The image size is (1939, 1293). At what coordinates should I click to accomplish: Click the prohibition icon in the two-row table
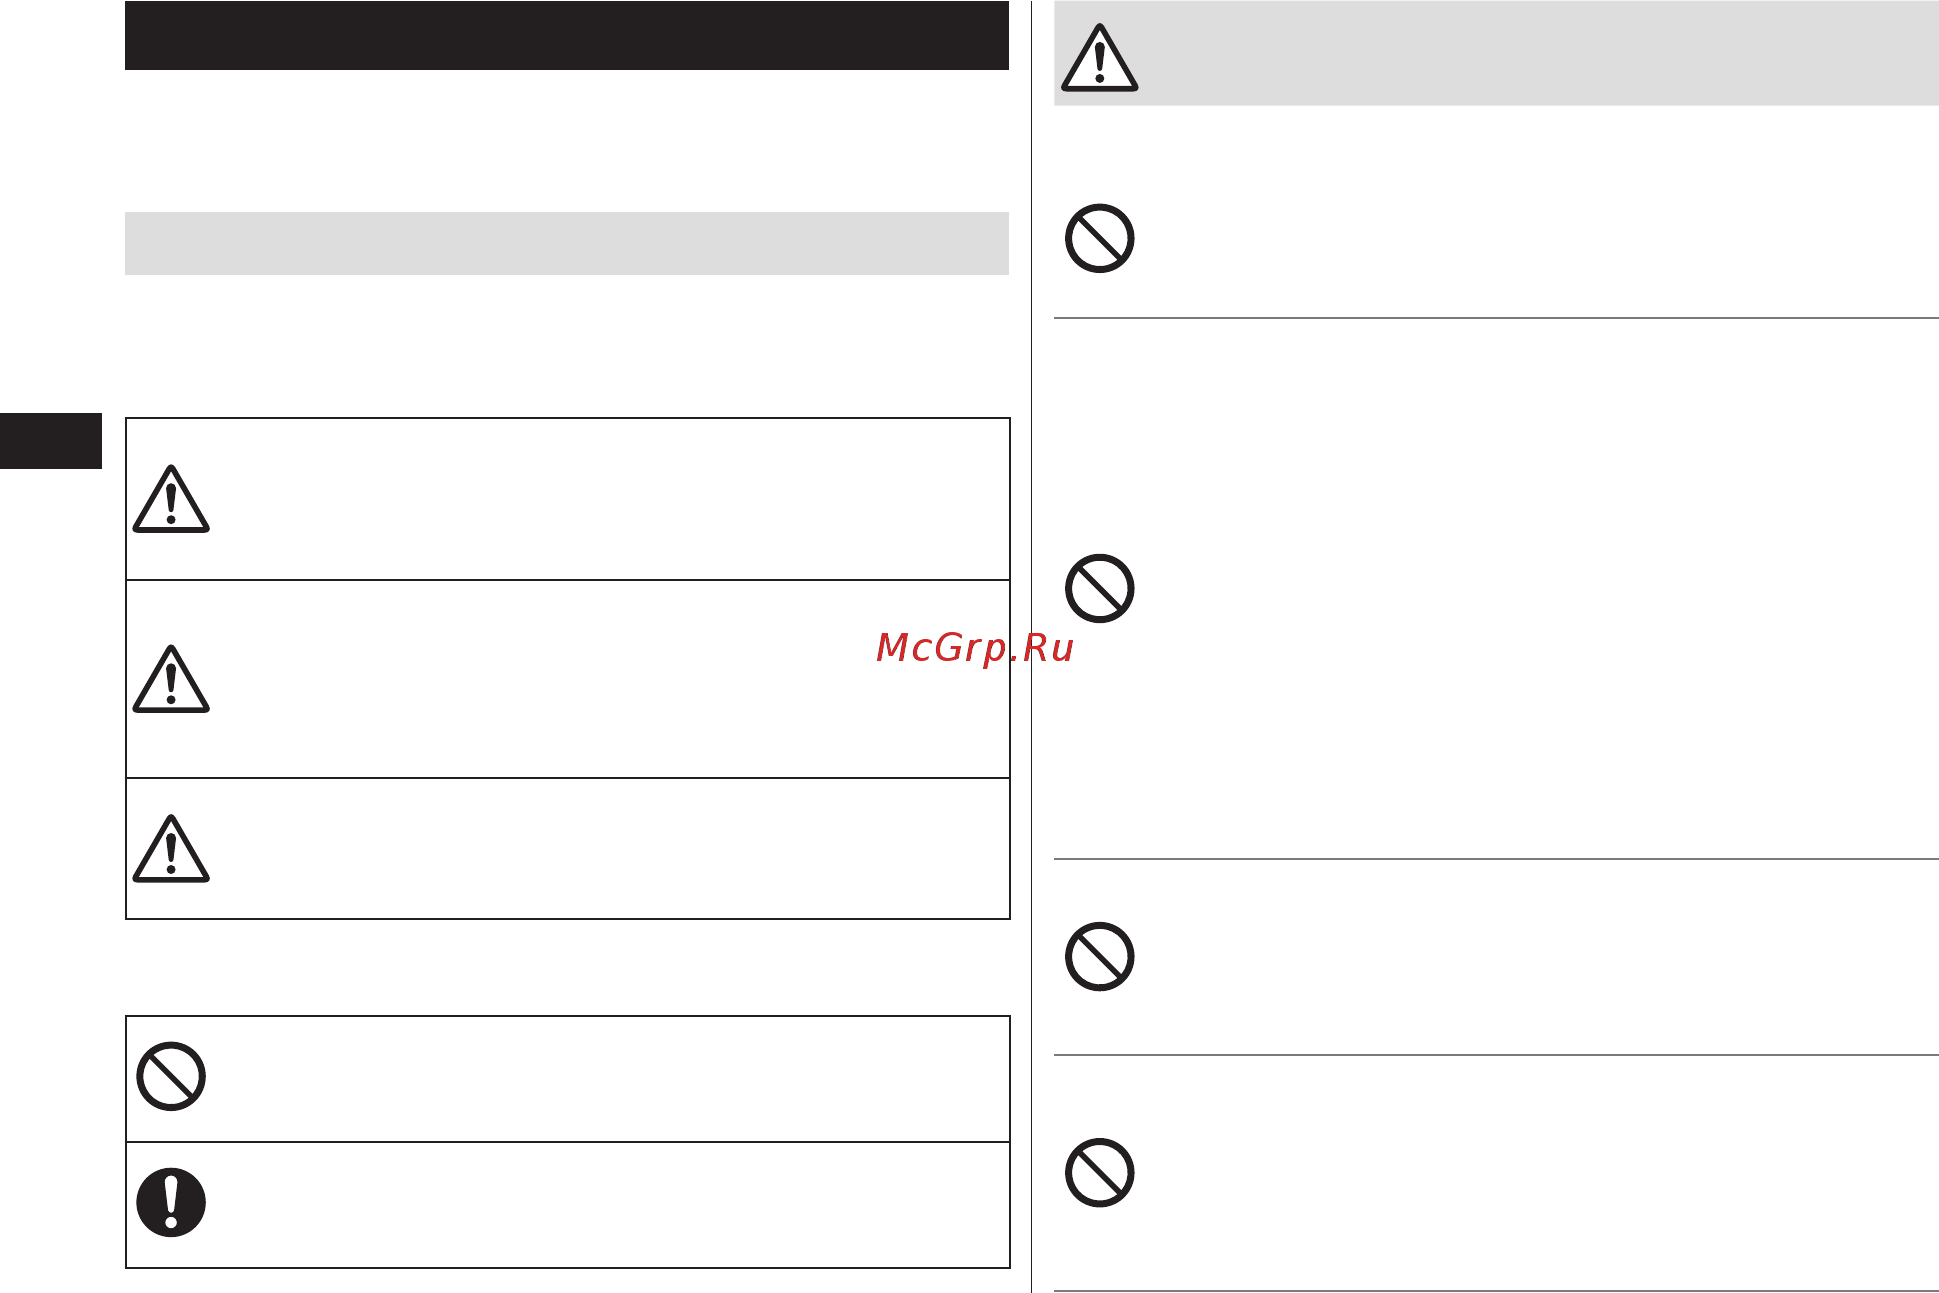(x=171, y=1077)
